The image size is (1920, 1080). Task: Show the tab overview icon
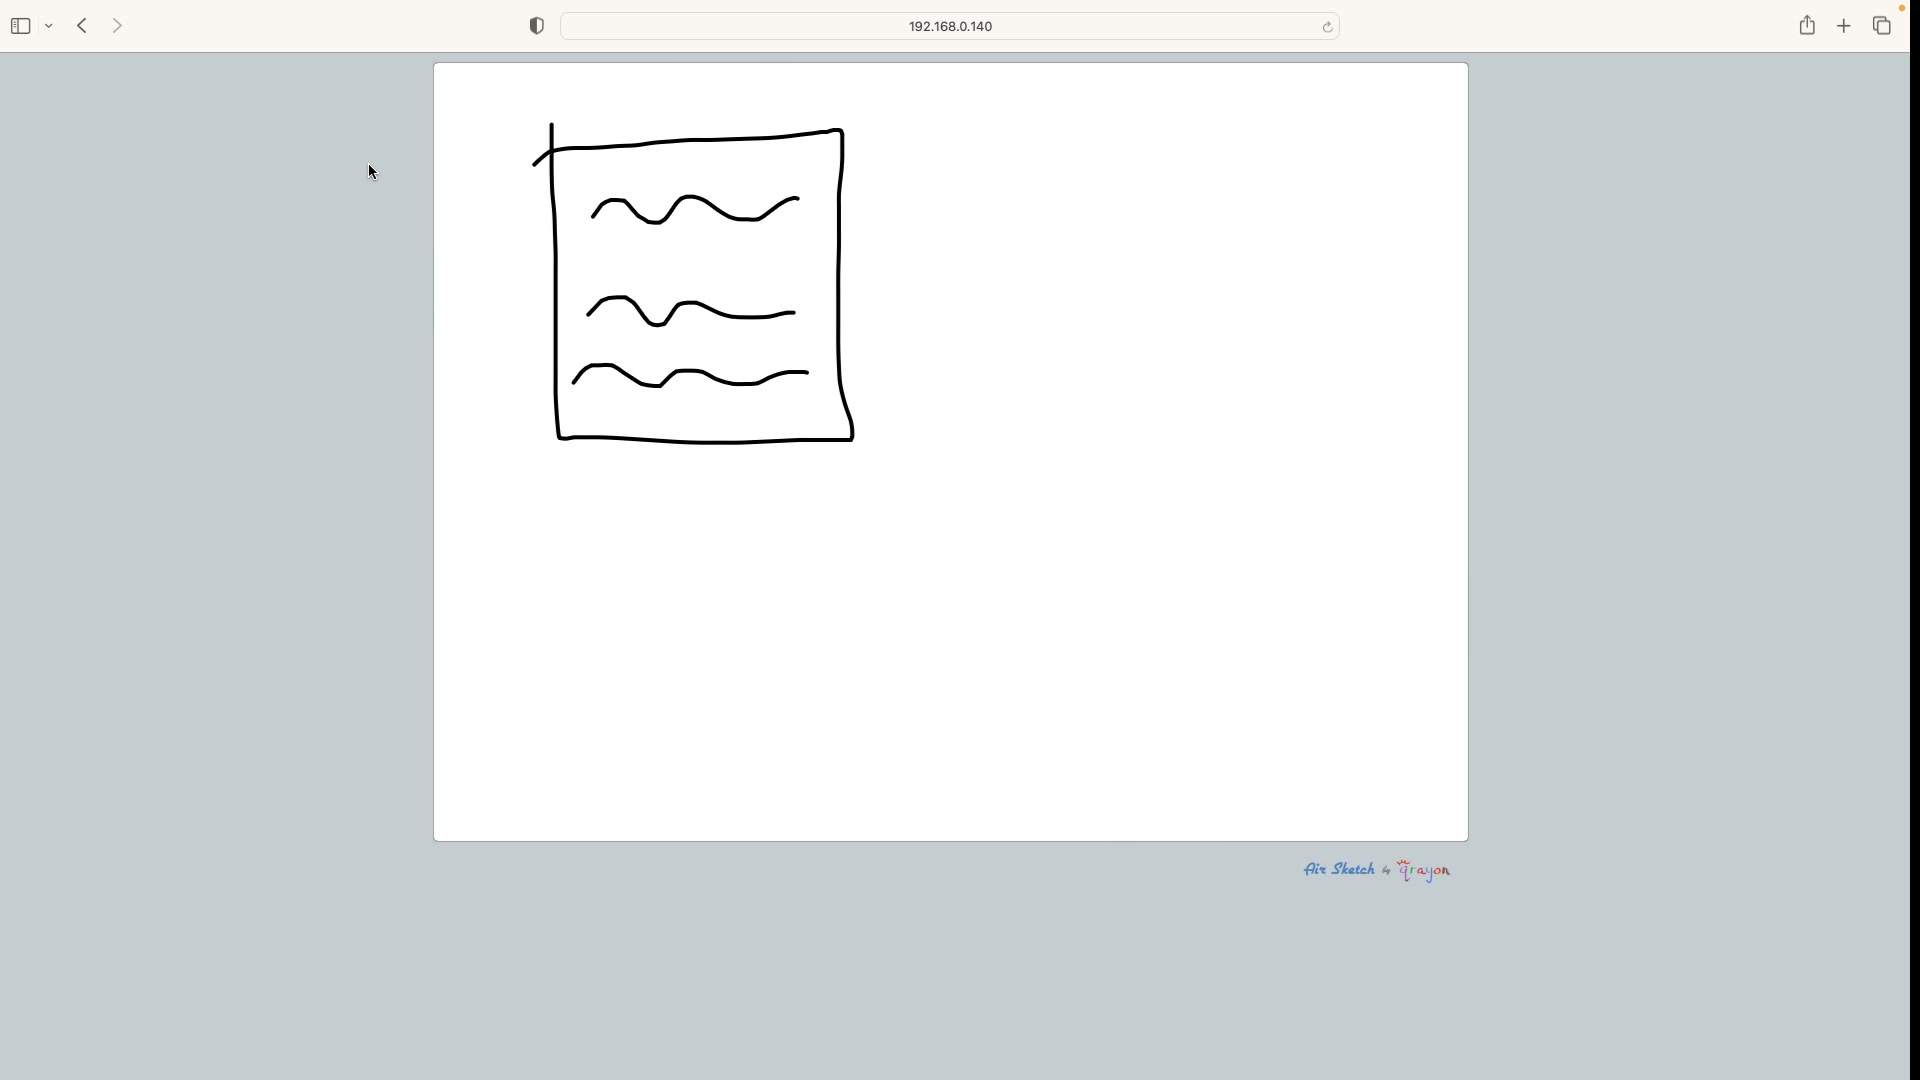coord(1882,26)
